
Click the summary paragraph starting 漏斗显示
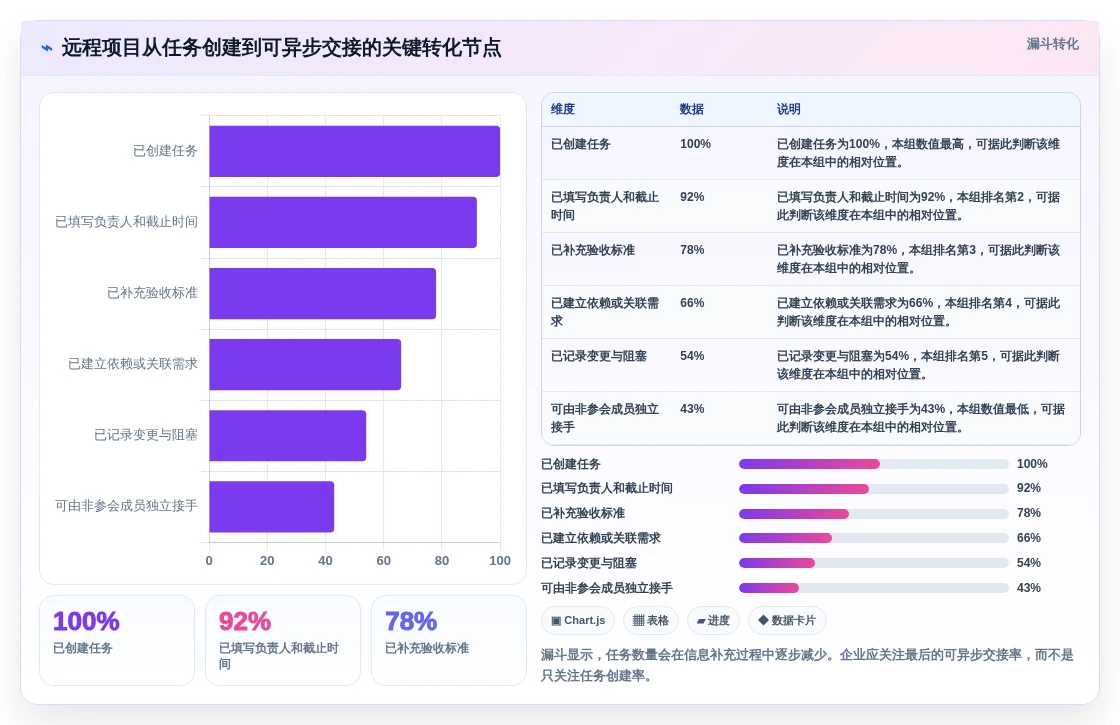pos(807,665)
